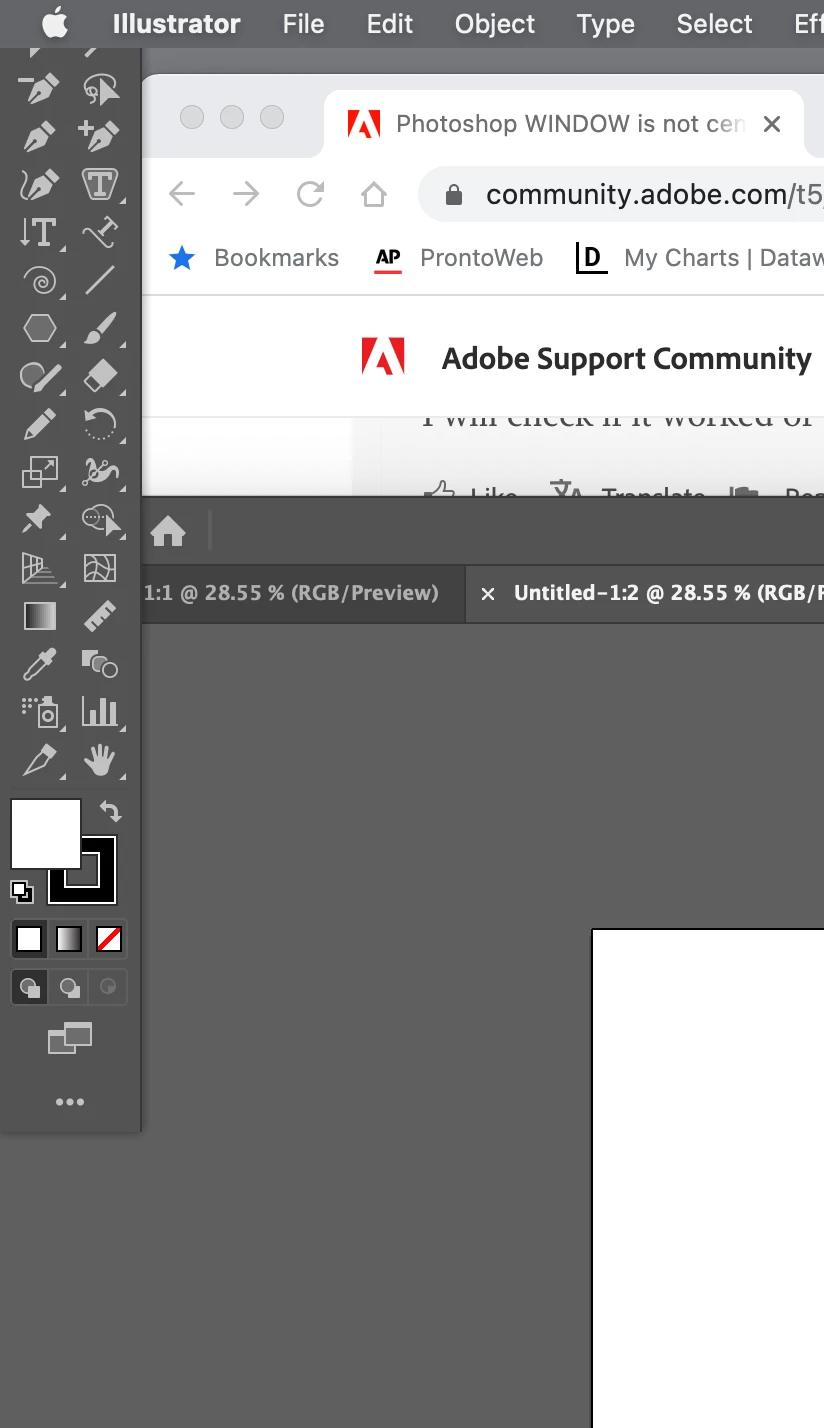Select the Line Segment tool
Image resolution: width=824 pixels, height=1428 pixels.
click(99, 281)
